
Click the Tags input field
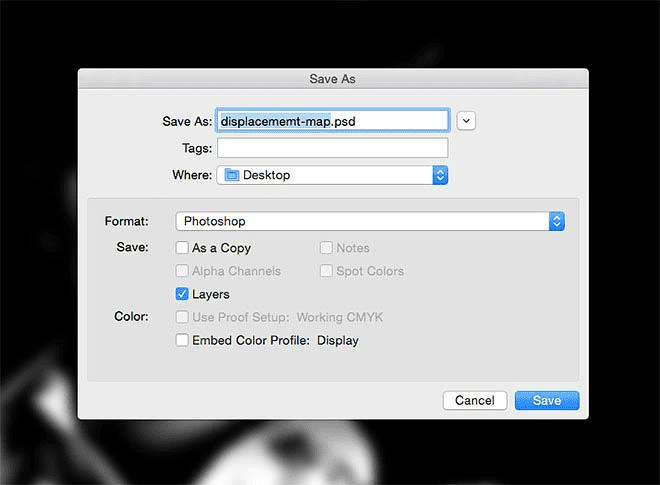332,148
